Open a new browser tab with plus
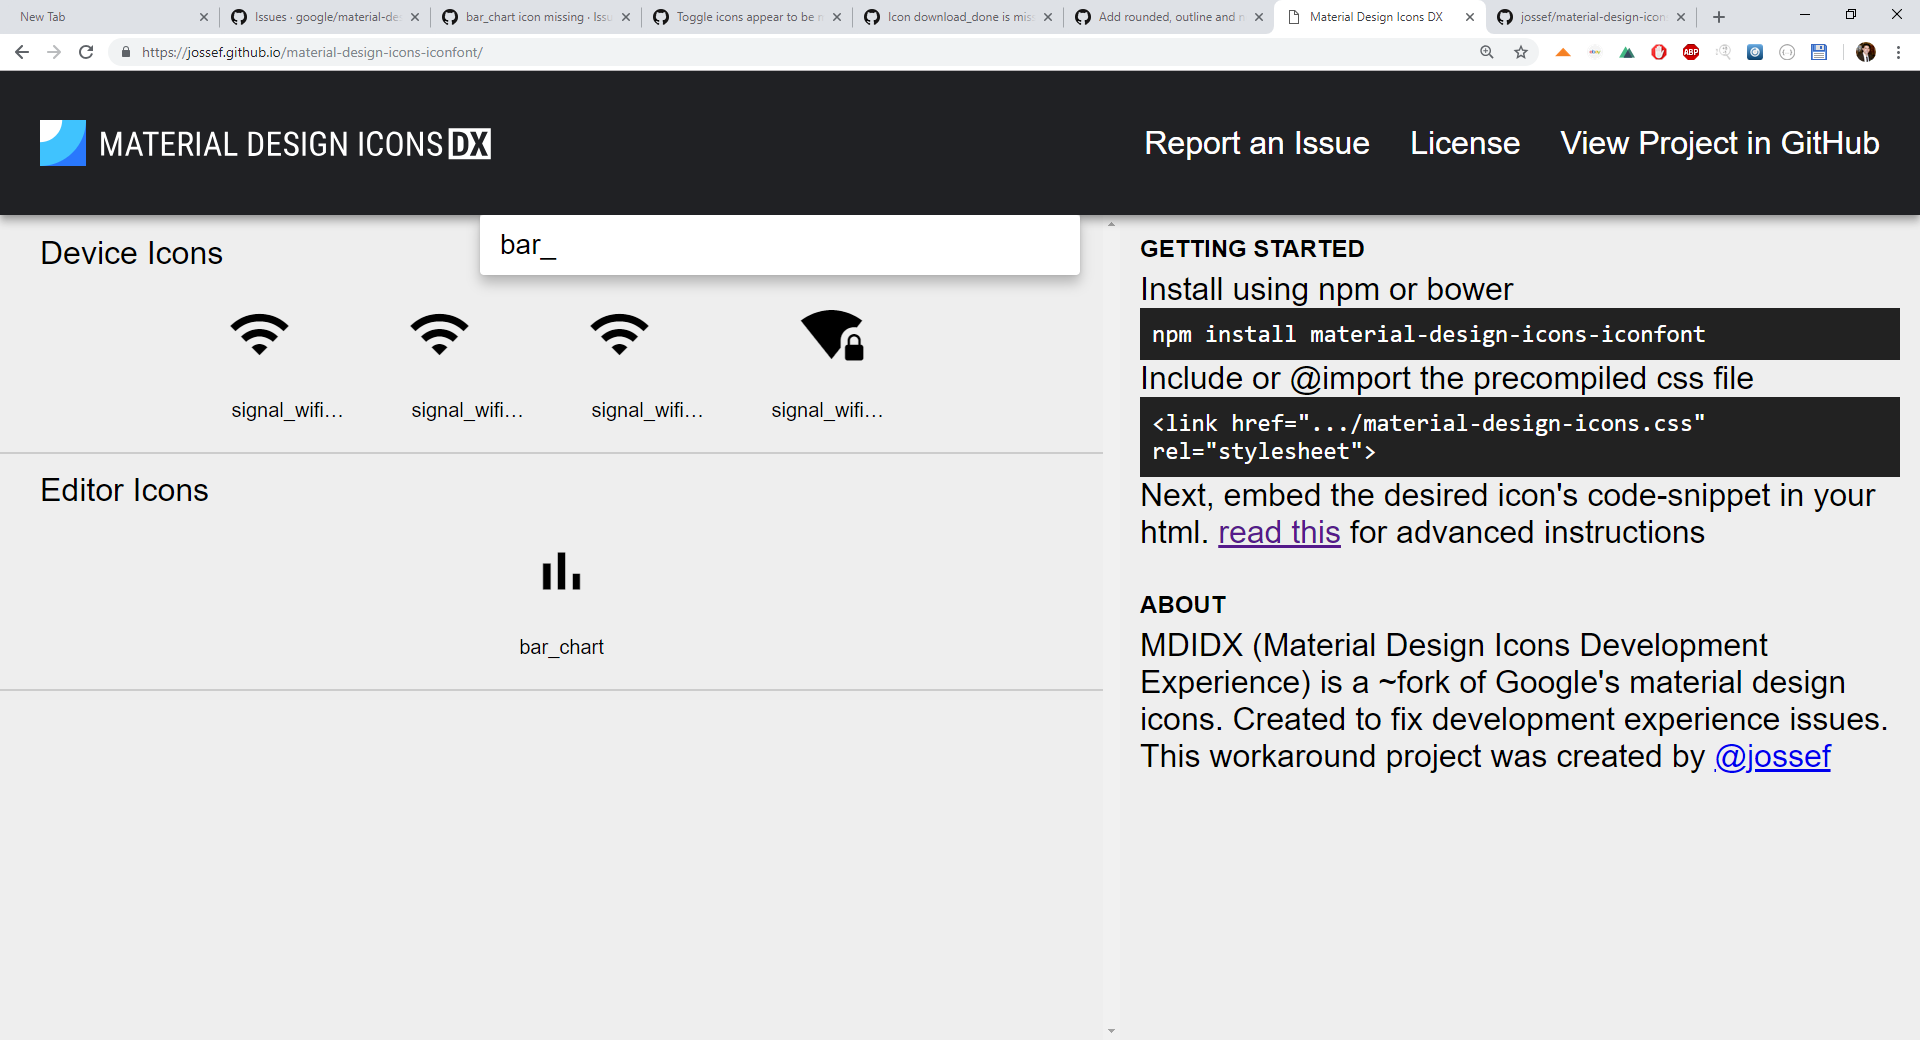The width and height of the screenshot is (1920, 1040). 1719,17
